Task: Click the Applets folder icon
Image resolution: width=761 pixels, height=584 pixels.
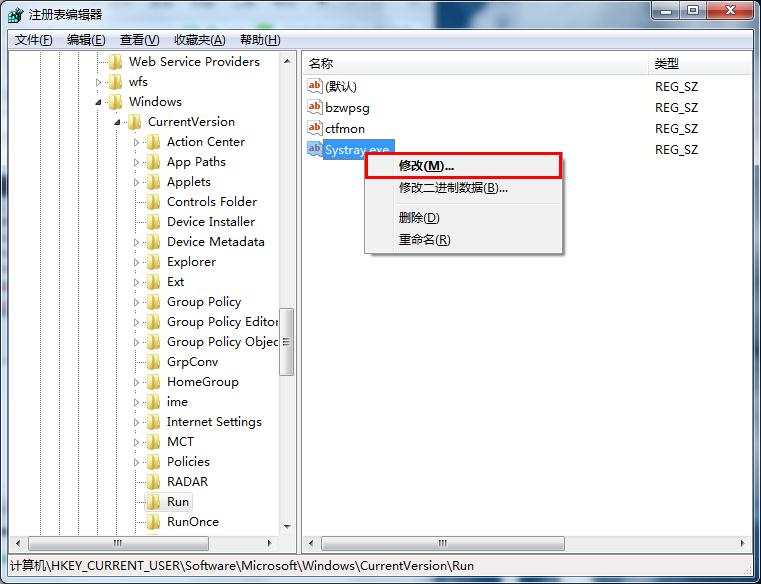Action: coord(153,182)
